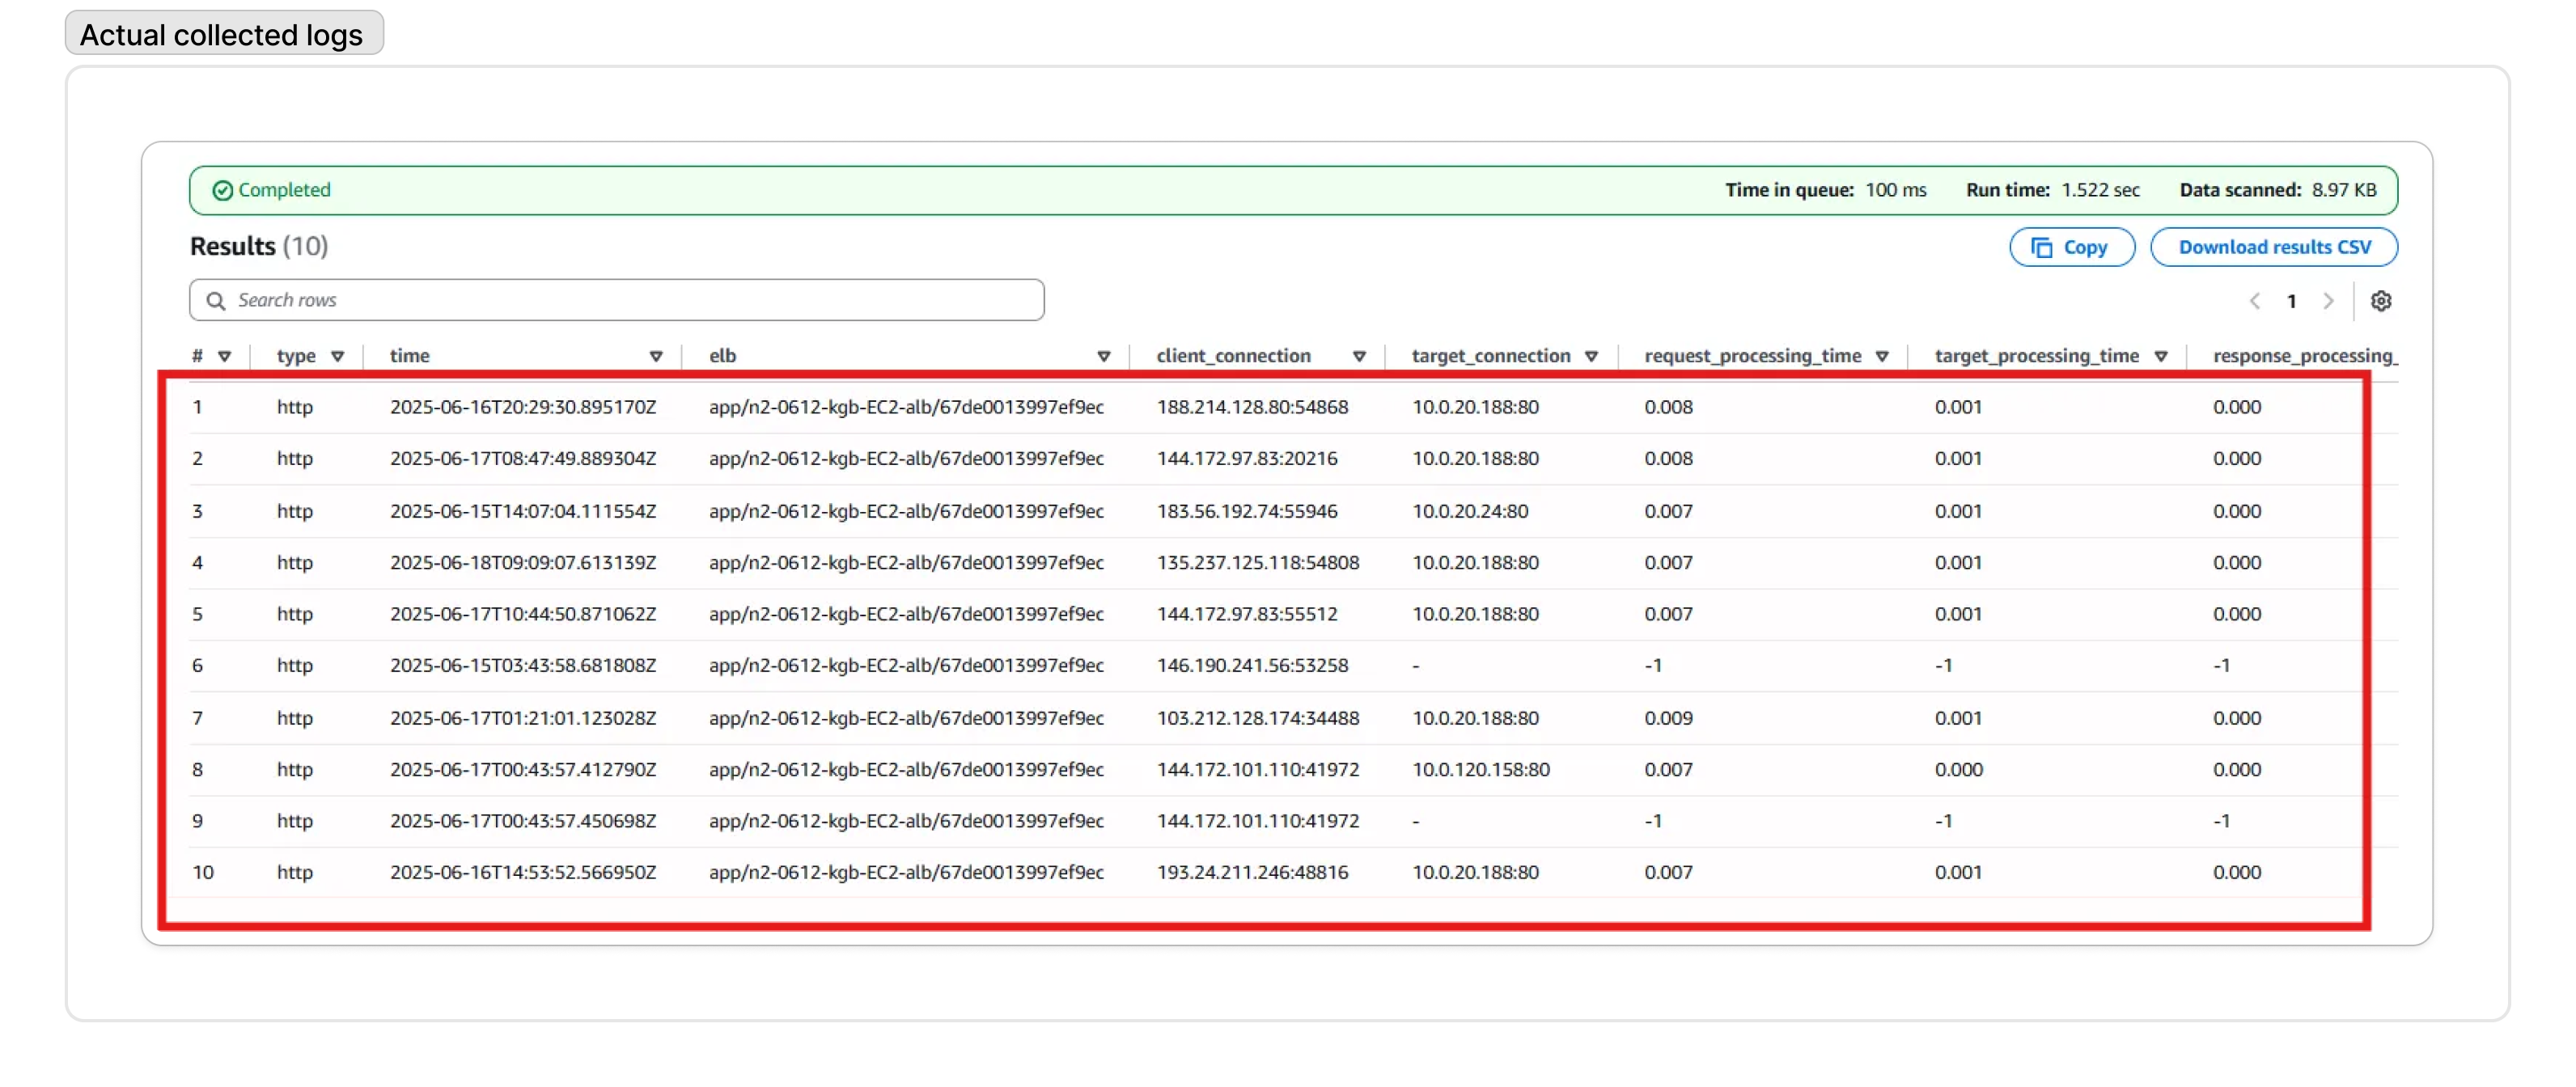Open sort menu for target_processing_time column
The image size is (2576, 1087).
pos(2161,356)
